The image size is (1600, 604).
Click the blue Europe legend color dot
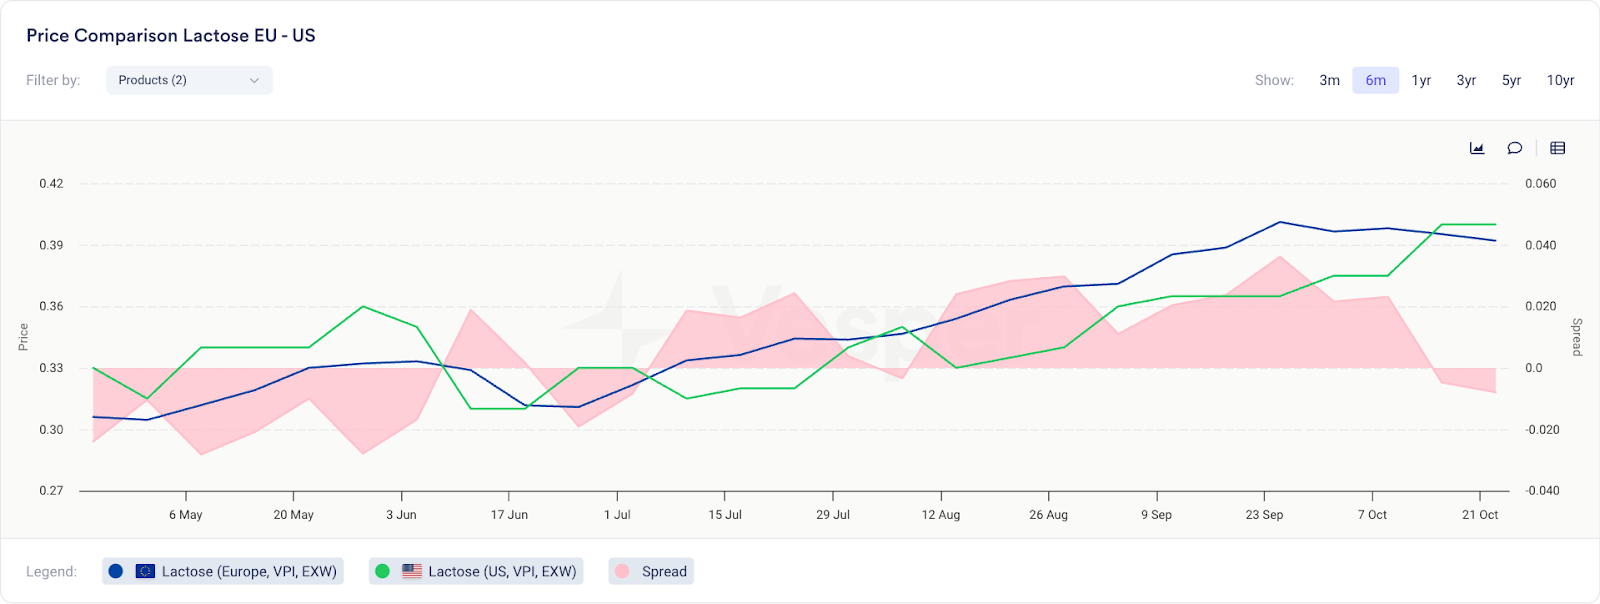(116, 571)
